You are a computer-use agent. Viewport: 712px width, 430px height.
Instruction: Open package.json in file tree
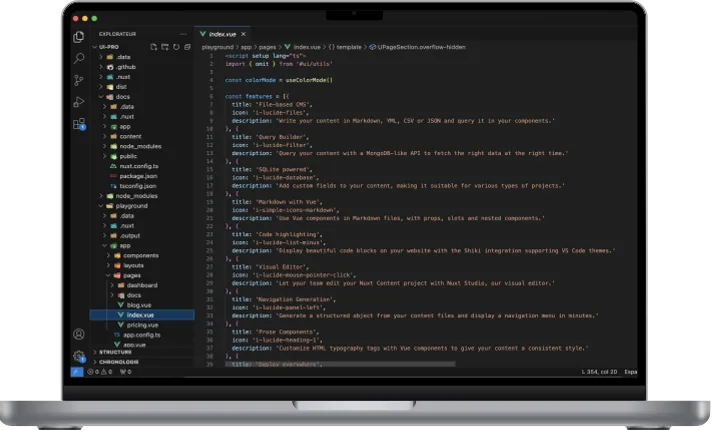click(x=138, y=176)
